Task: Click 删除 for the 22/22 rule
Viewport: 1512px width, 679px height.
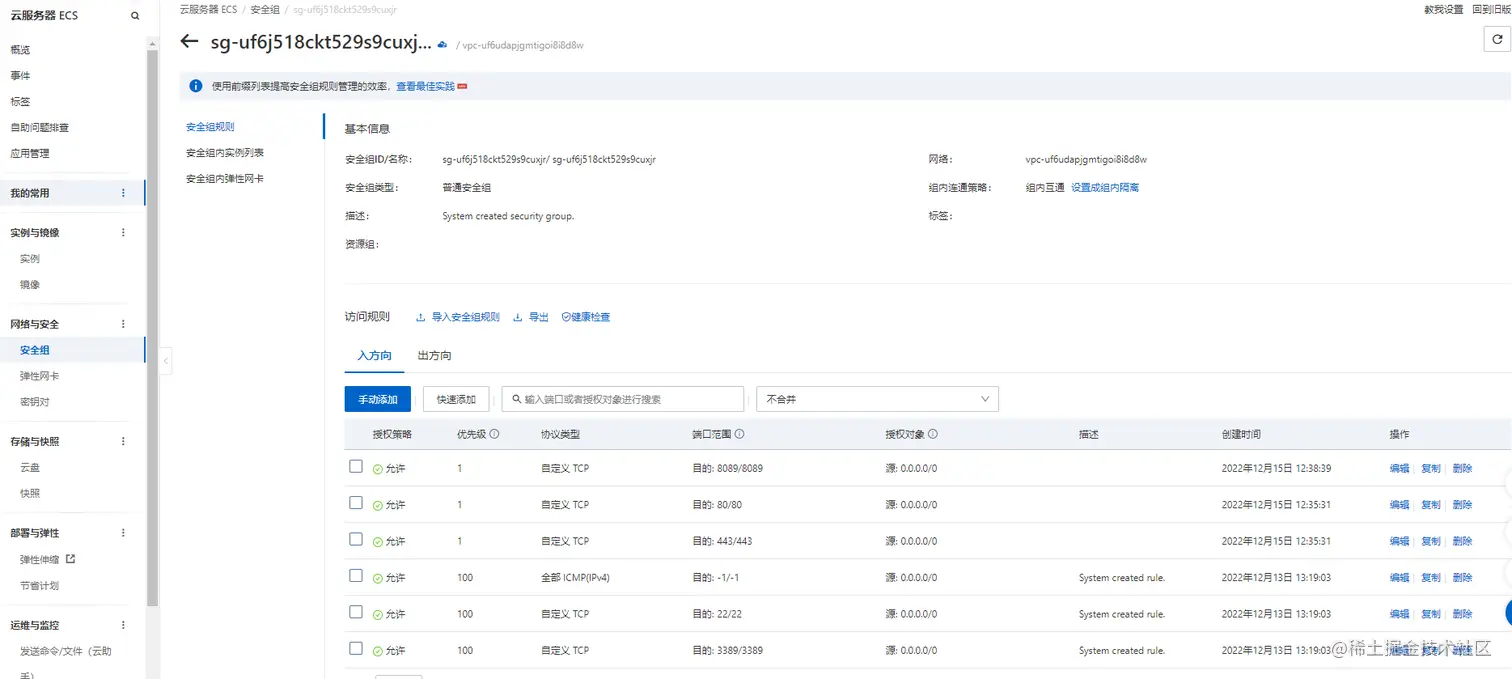Action: pyautogui.click(x=1462, y=614)
